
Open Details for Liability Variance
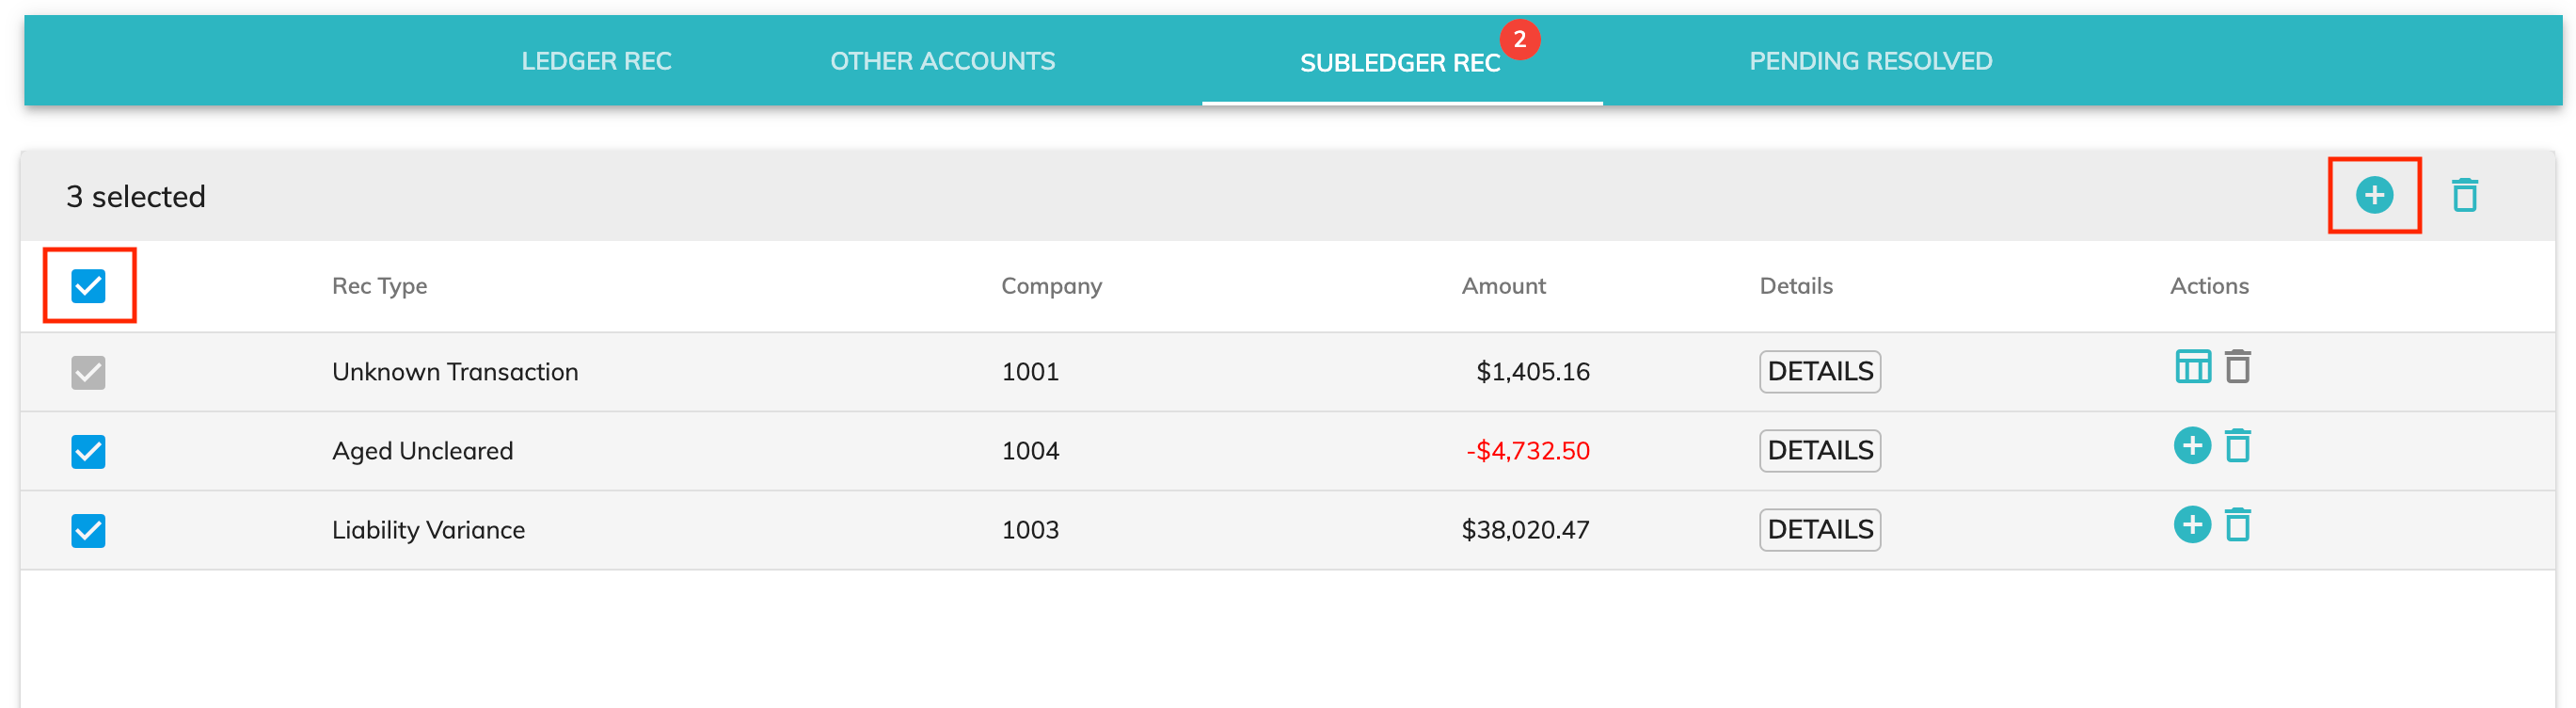pos(1819,530)
